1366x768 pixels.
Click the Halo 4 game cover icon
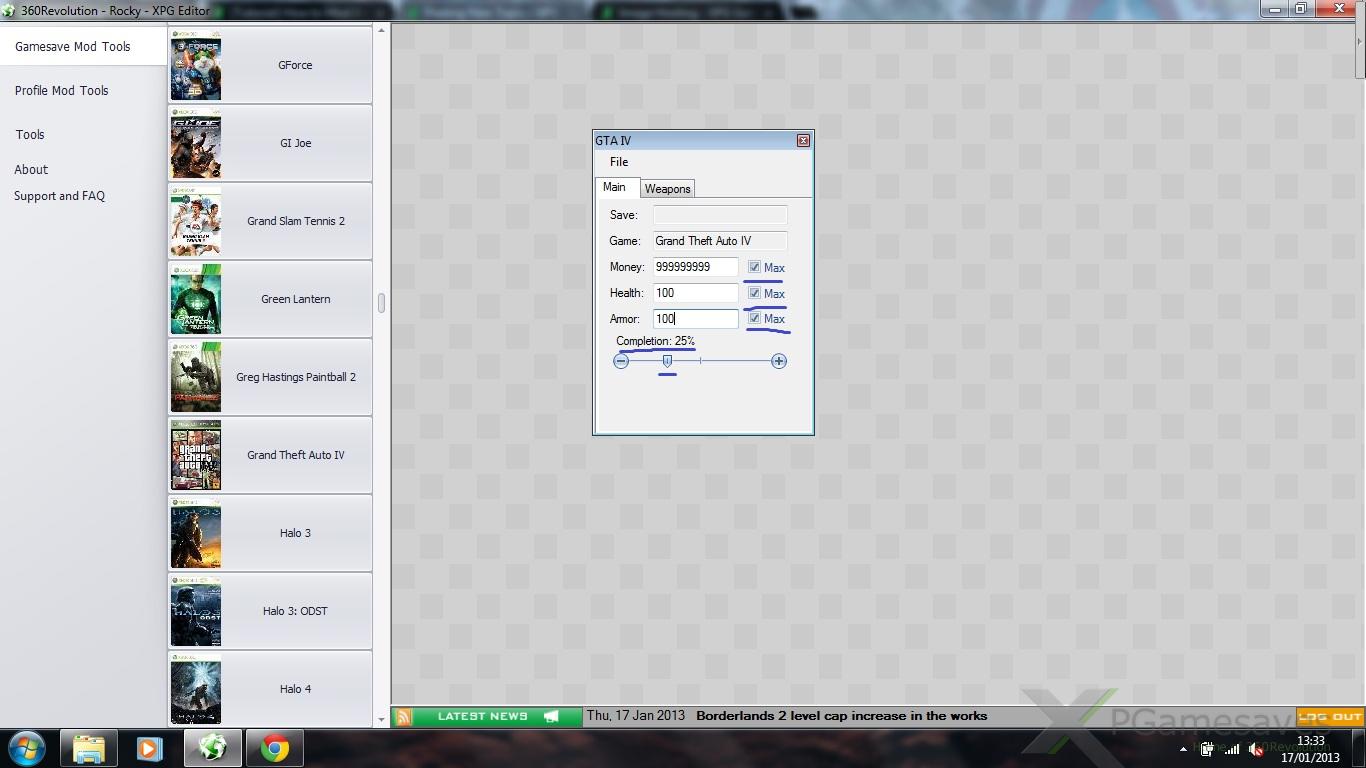195,689
